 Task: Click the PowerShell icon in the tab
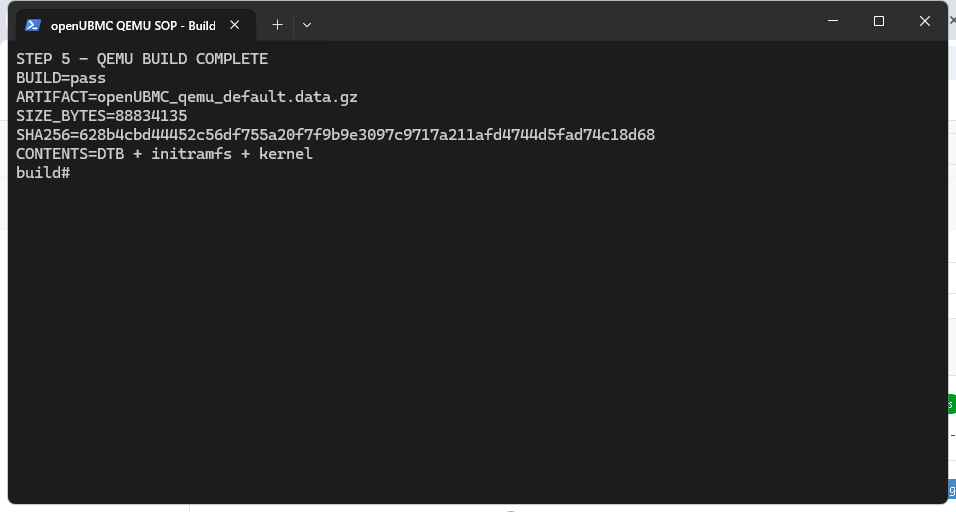33,25
